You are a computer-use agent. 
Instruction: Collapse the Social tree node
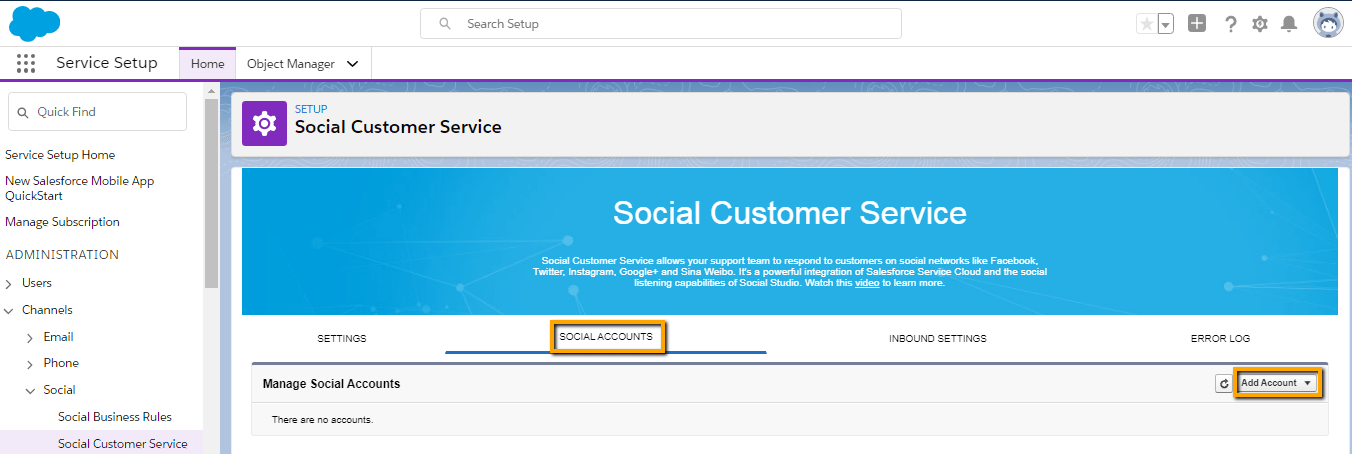(30, 391)
